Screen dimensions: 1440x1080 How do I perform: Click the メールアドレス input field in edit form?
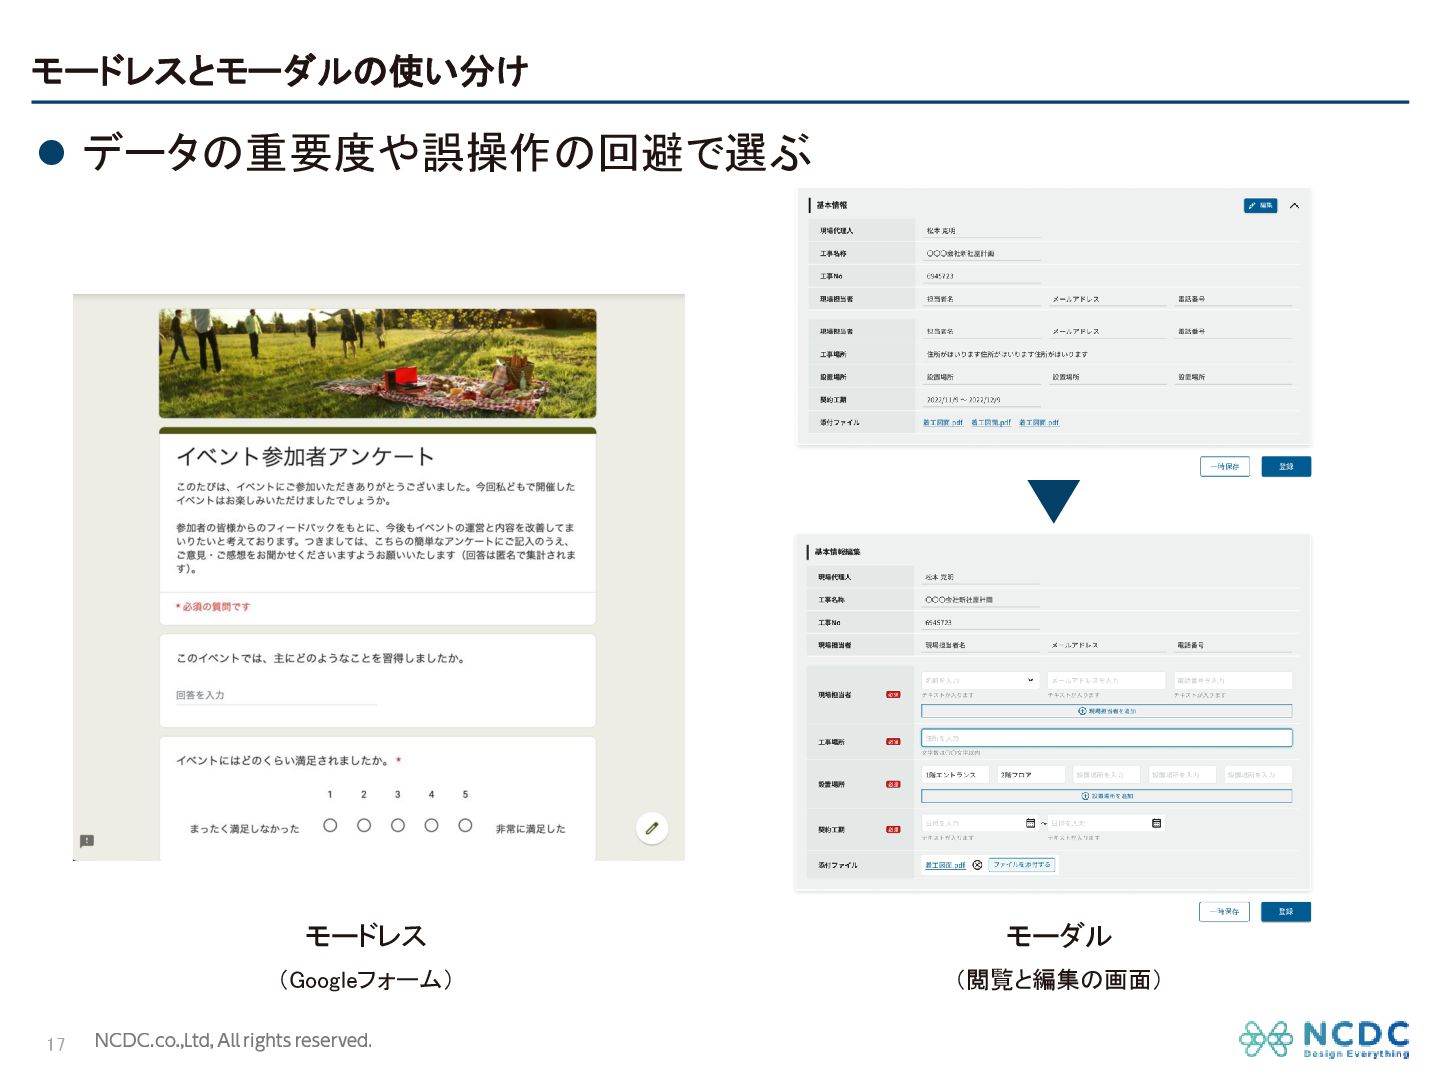pyautogui.click(x=1106, y=680)
